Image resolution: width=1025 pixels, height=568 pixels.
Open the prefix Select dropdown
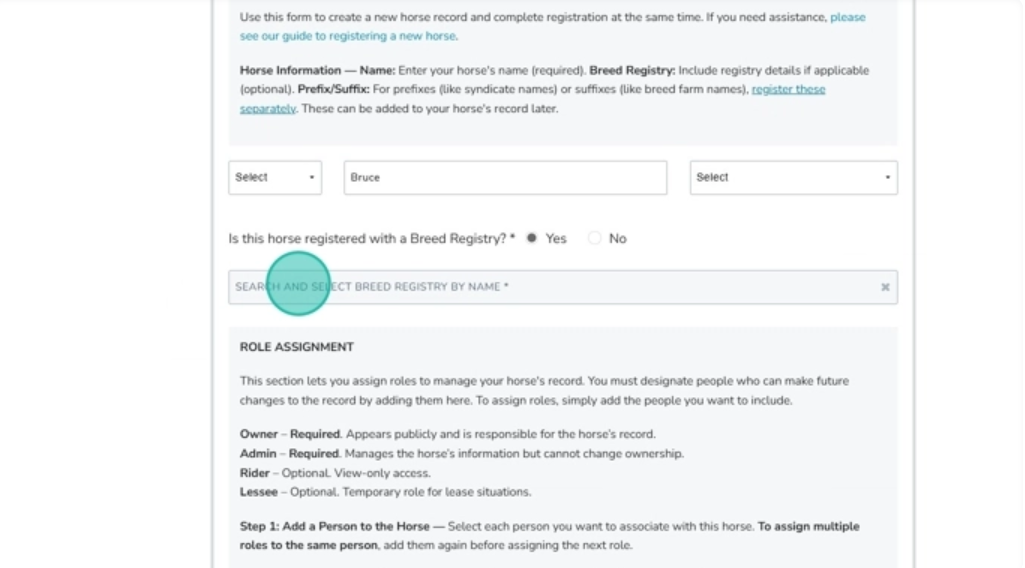(274, 178)
